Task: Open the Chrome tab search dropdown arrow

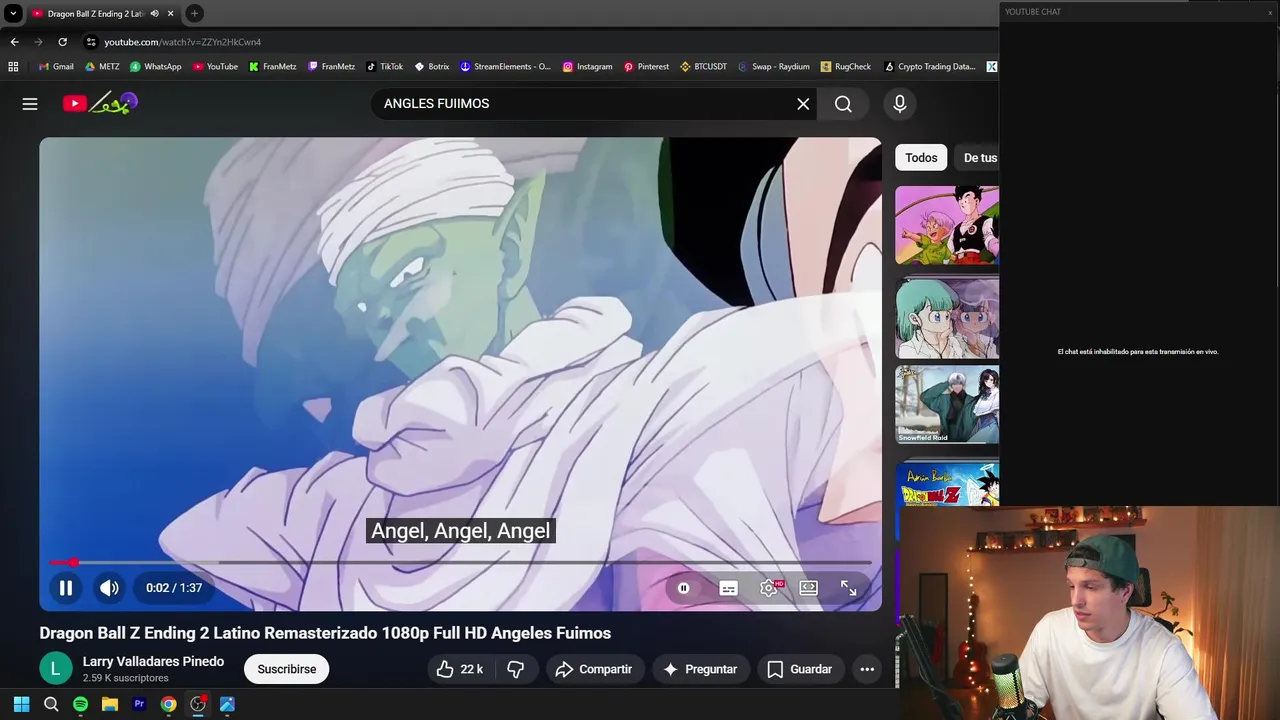Action: 13,13
